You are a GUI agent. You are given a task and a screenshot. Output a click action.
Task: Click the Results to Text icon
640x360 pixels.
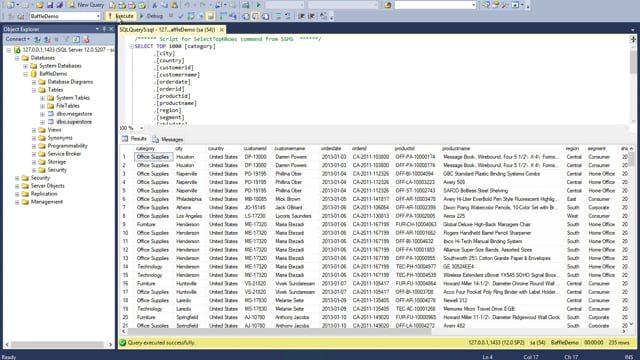click(246, 16)
